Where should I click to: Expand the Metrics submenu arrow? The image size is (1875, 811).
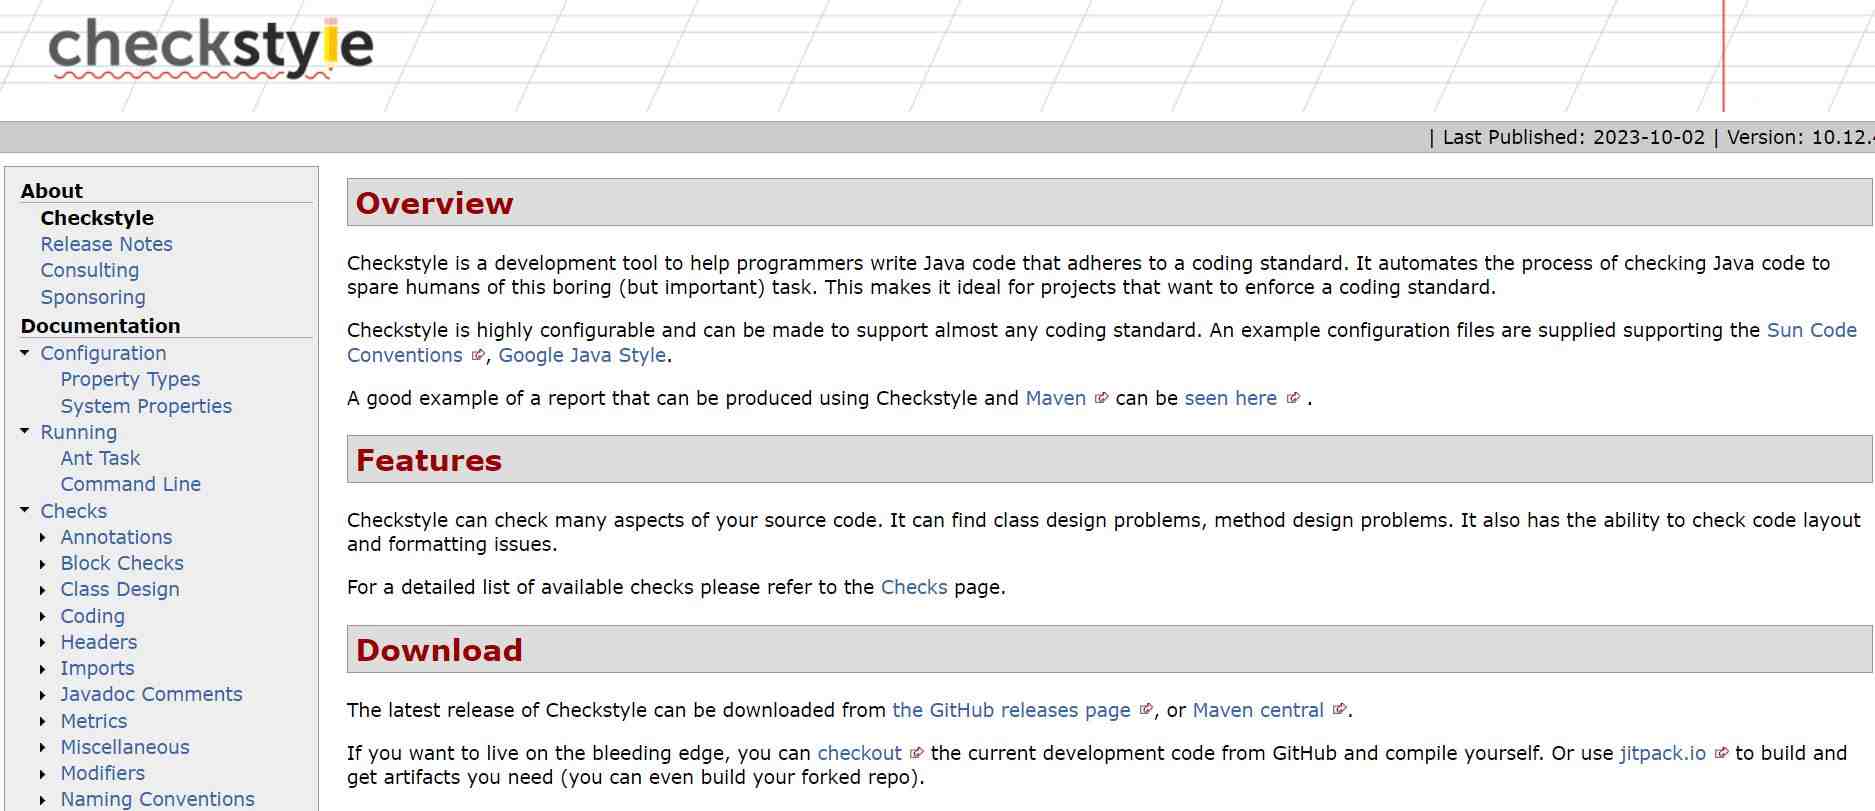43,722
